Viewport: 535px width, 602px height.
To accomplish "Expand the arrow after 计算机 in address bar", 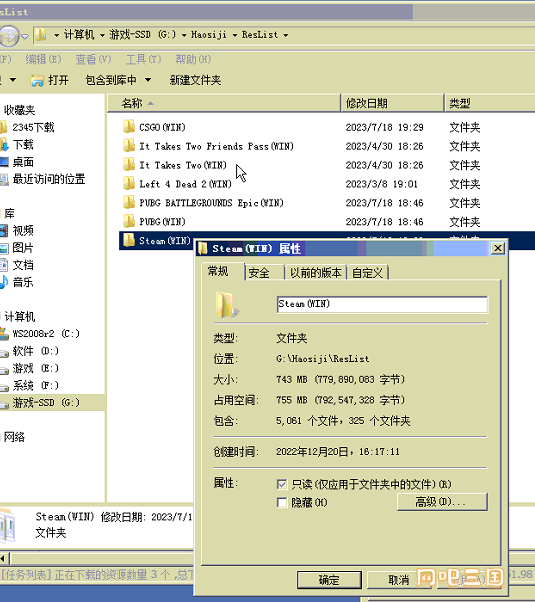I will click(x=102, y=35).
